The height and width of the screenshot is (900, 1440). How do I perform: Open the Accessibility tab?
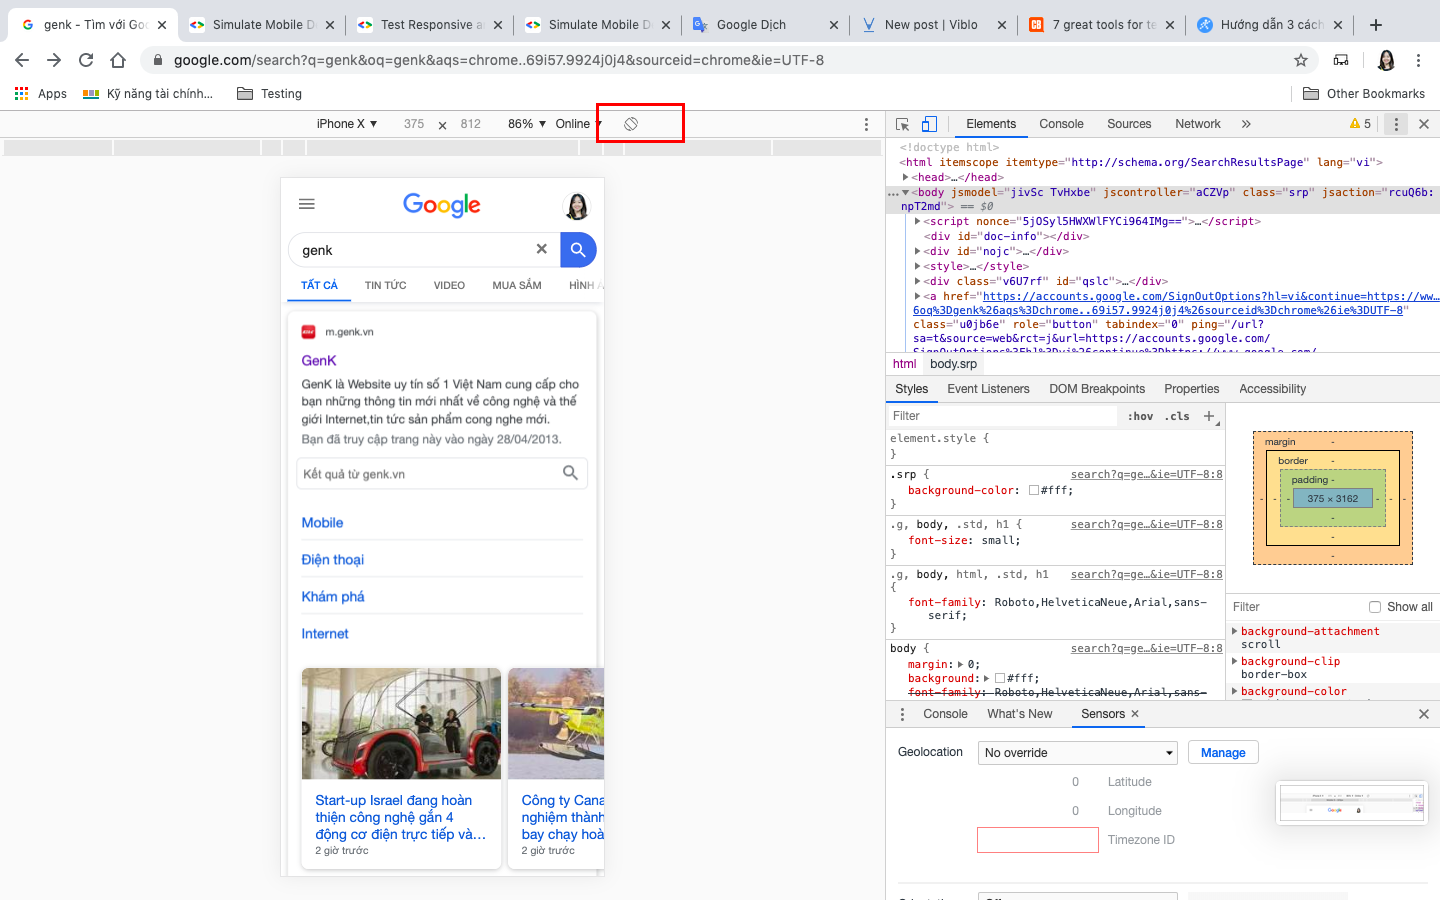coord(1272,389)
